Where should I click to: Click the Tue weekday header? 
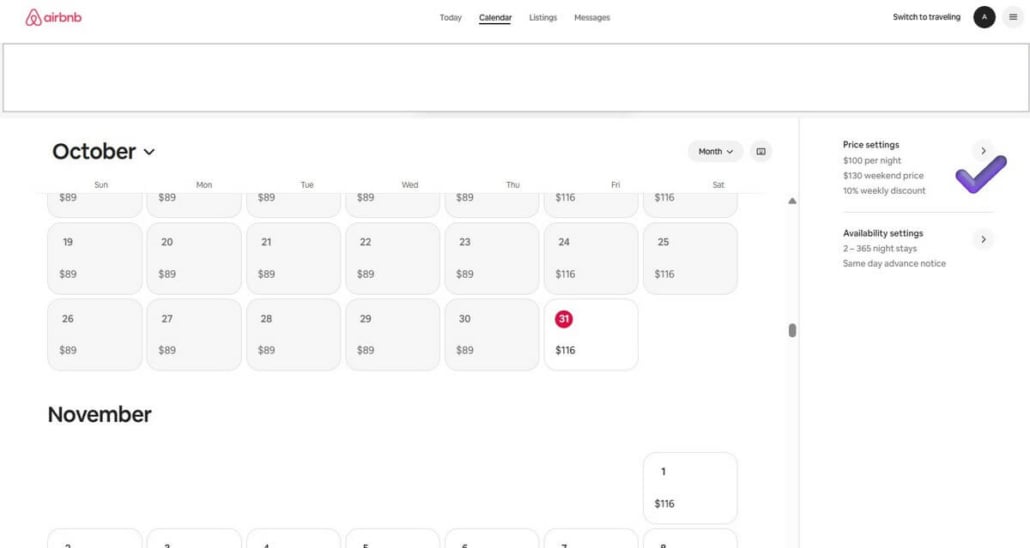pos(307,185)
